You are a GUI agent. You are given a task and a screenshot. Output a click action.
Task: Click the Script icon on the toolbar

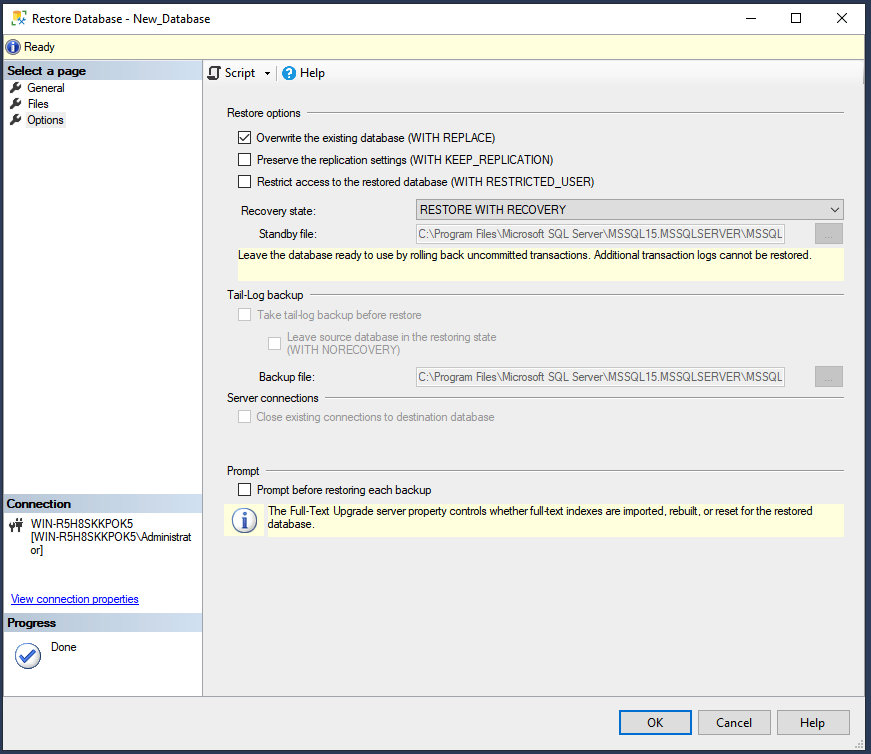click(214, 72)
